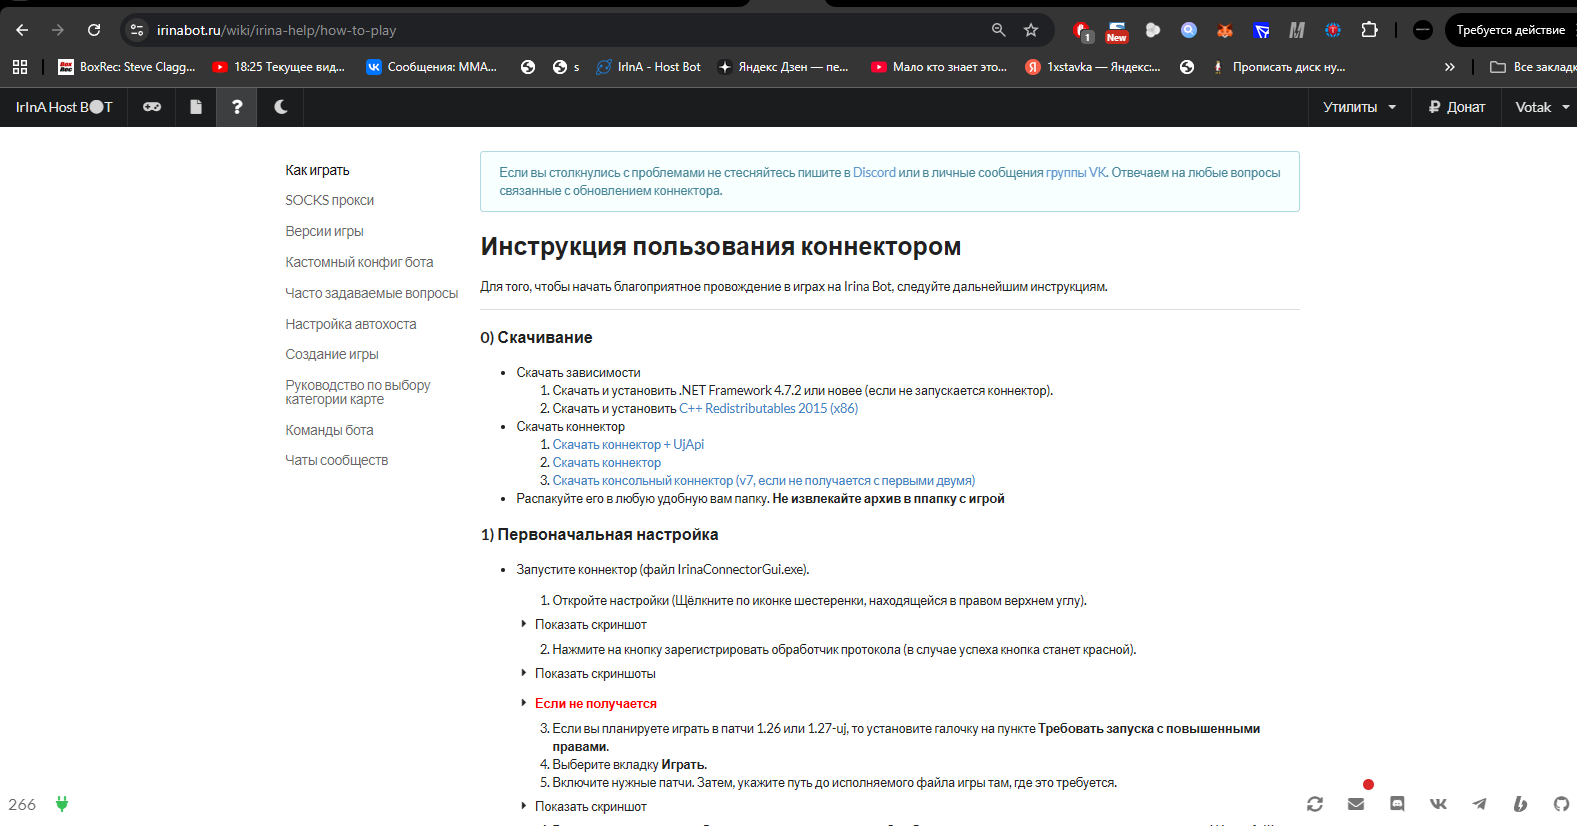Click the grey M extension icon
The image size is (1577, 826).
[1296, 30]
